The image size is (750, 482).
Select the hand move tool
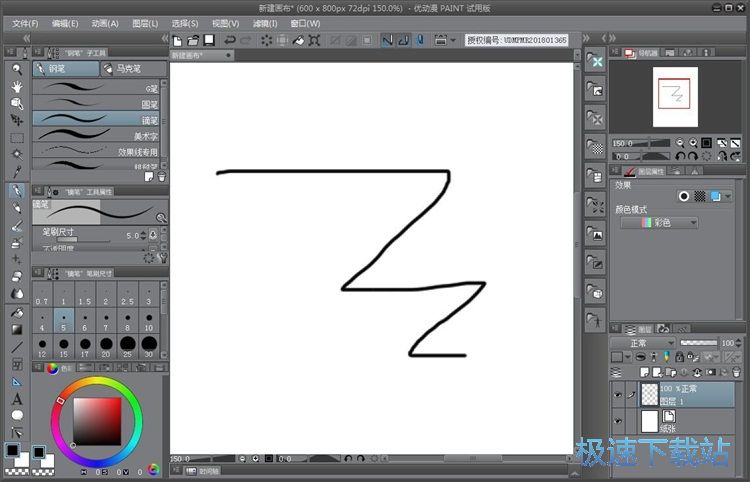pyautogui.click(x=17, y=86)
